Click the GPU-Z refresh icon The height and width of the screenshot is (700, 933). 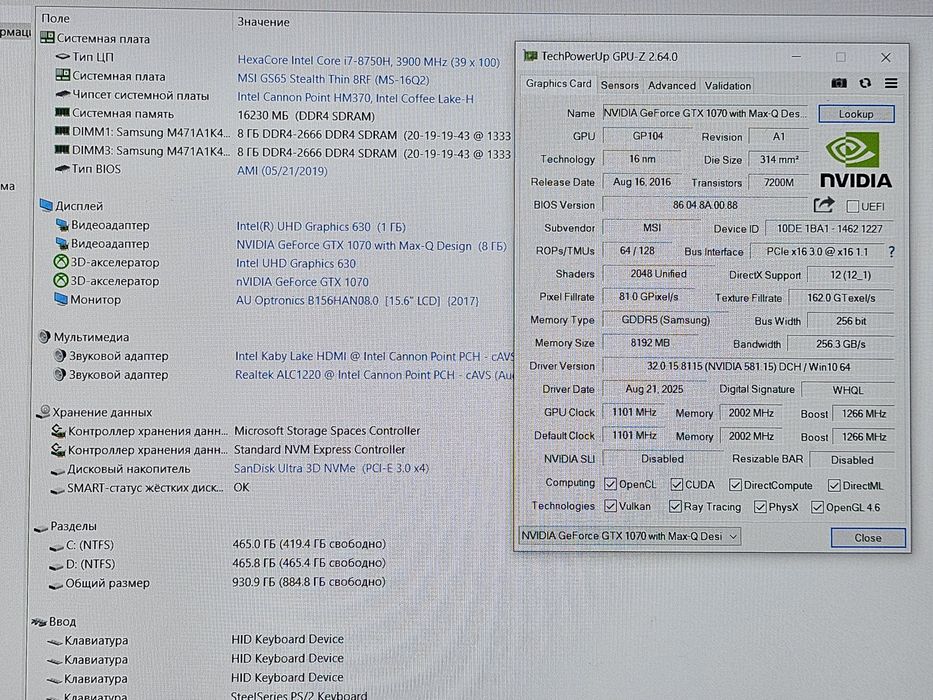865,83
